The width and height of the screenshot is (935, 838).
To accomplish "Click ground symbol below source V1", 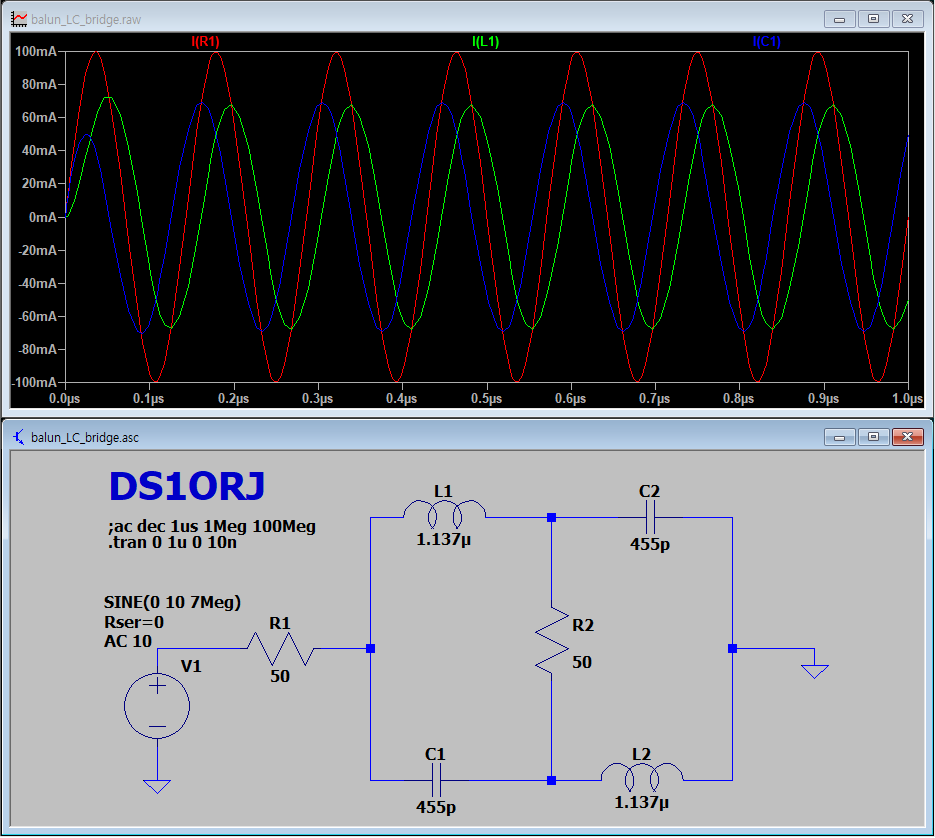I will pyautogui.click(x=157, y=786).
